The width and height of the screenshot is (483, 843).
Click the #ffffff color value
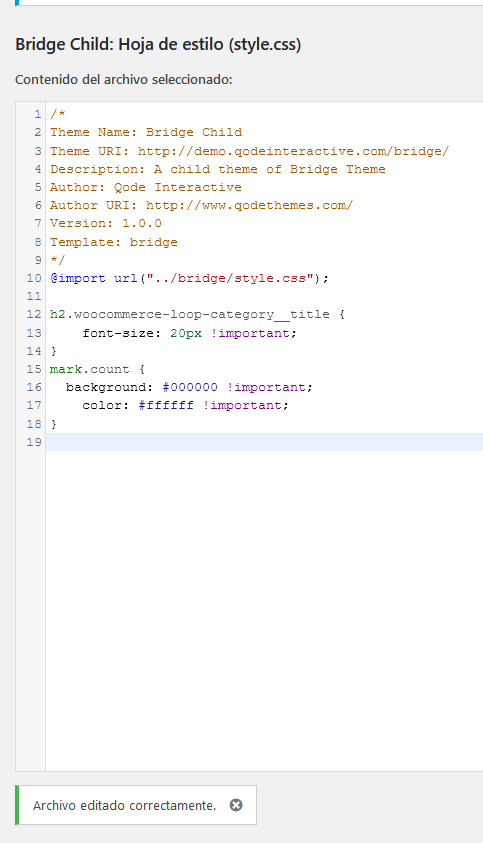(166, 405)
